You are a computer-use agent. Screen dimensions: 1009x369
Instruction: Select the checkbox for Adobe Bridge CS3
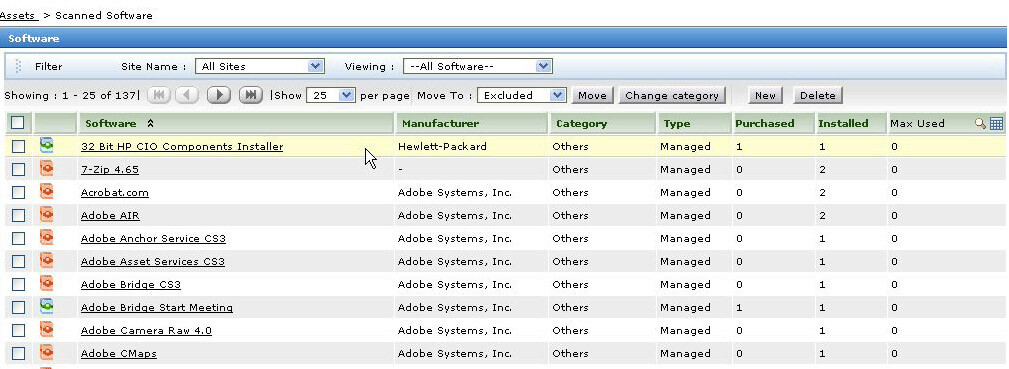click(18, 285)
